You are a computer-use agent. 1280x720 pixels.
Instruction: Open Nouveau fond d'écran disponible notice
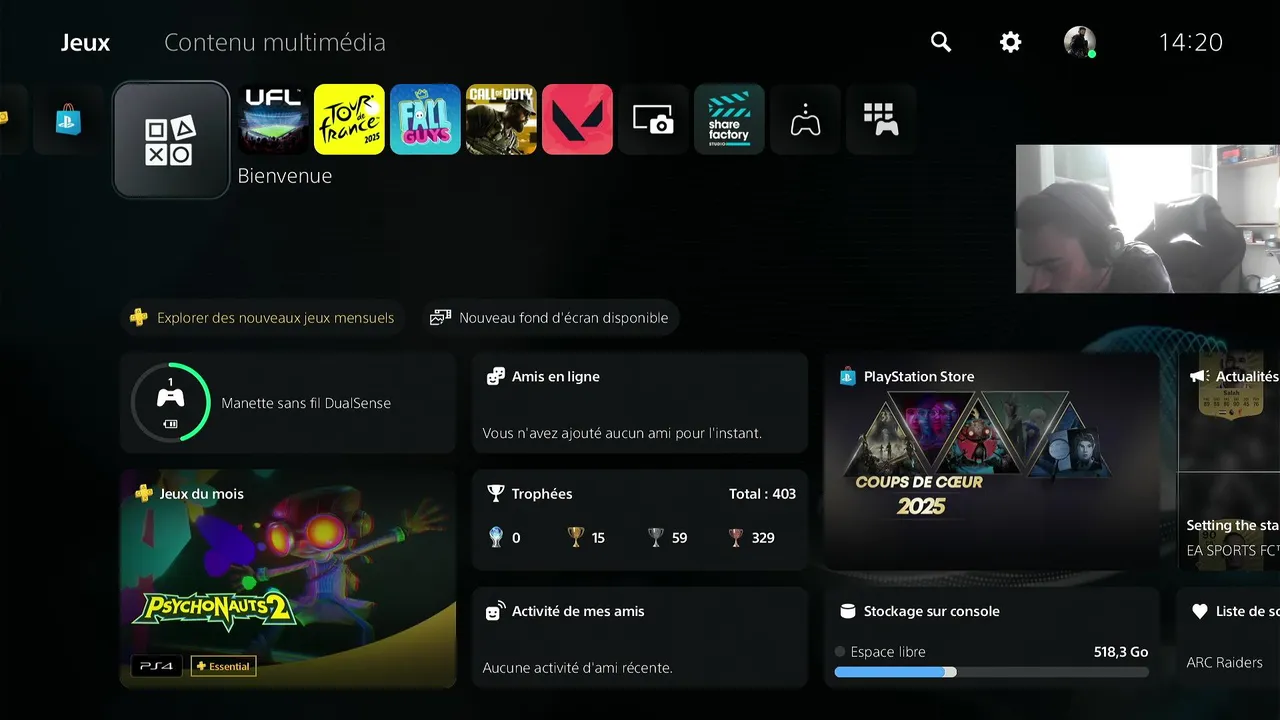[550, 318]
